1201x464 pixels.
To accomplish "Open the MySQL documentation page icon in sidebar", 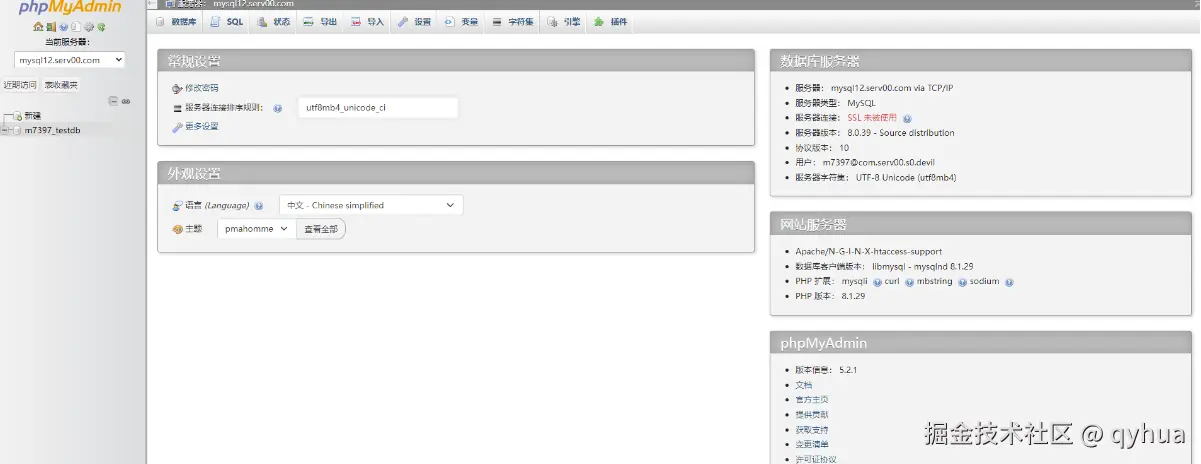I will (76, 27).
